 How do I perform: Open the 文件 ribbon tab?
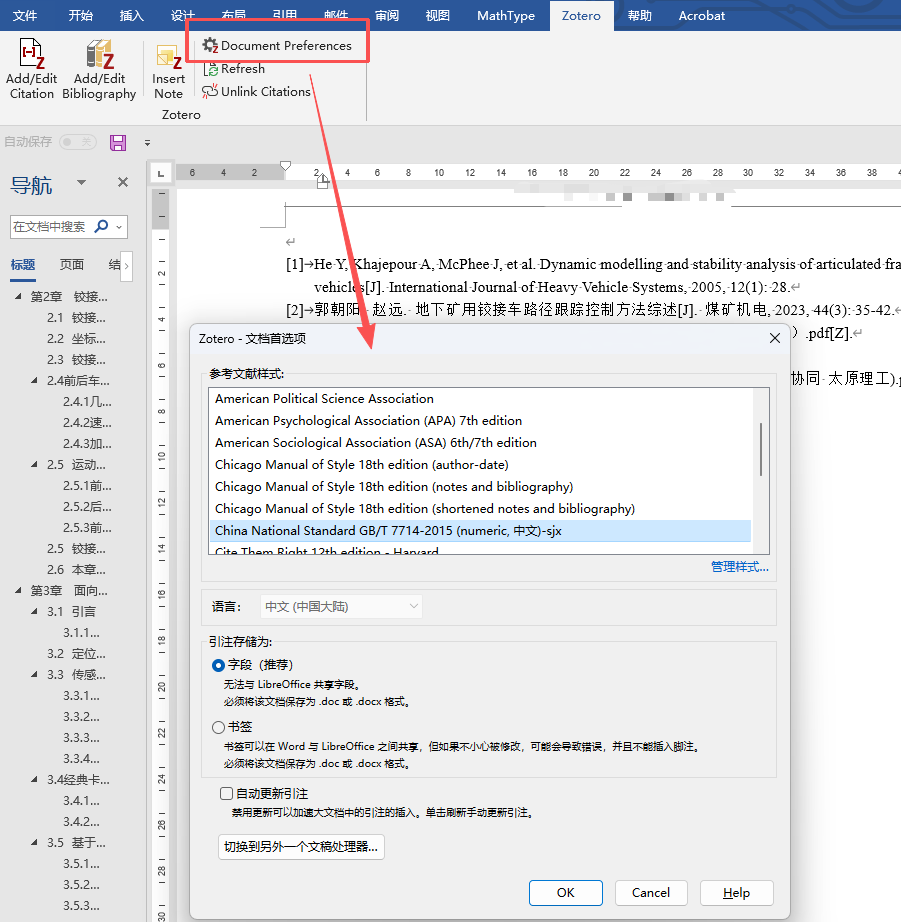click(25, 16)
